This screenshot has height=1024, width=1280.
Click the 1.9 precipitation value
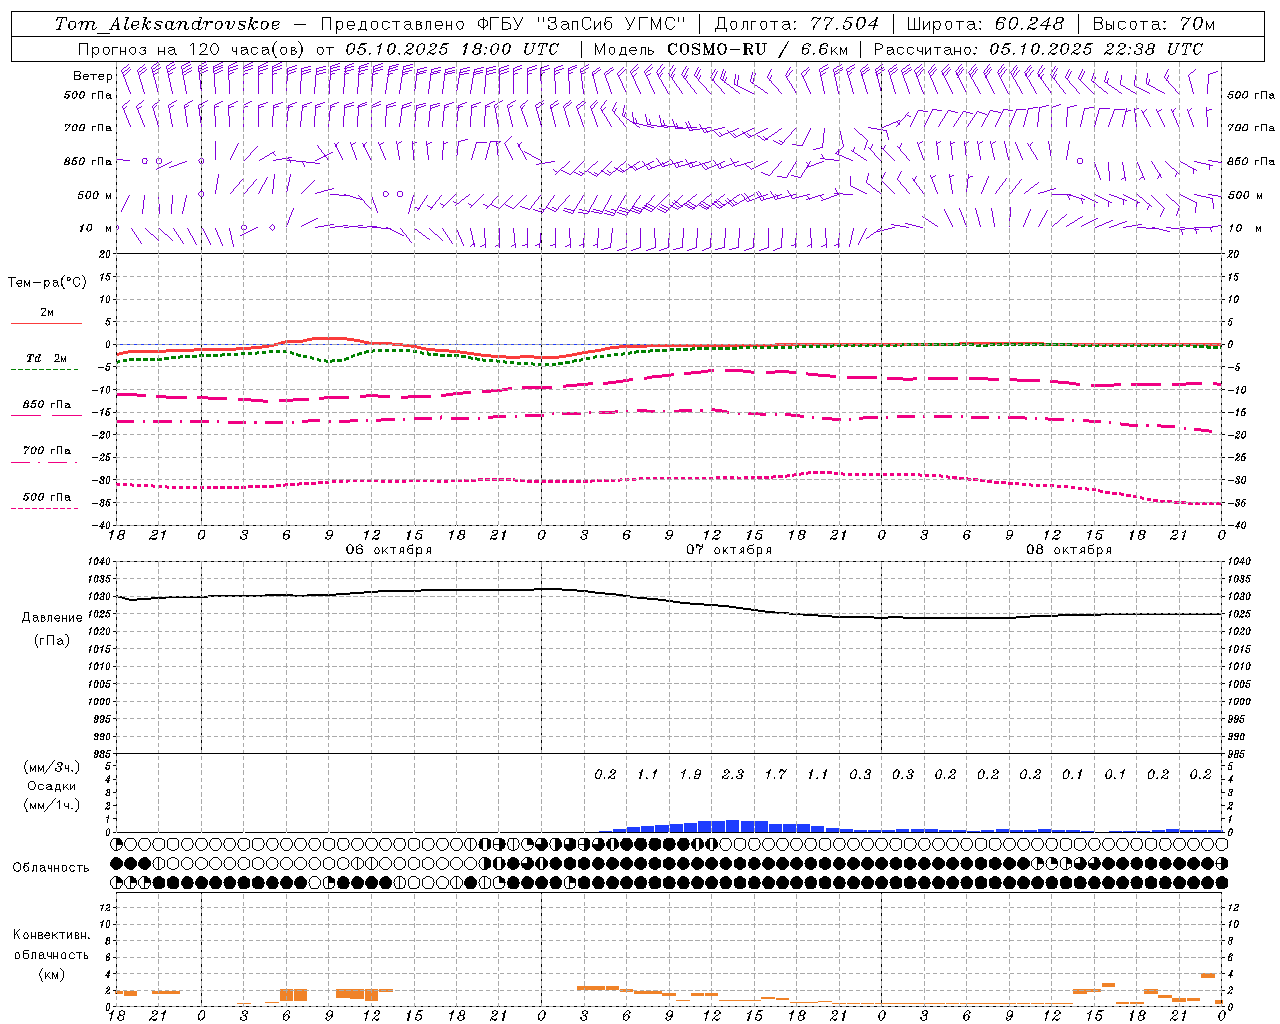pos(690,774)
